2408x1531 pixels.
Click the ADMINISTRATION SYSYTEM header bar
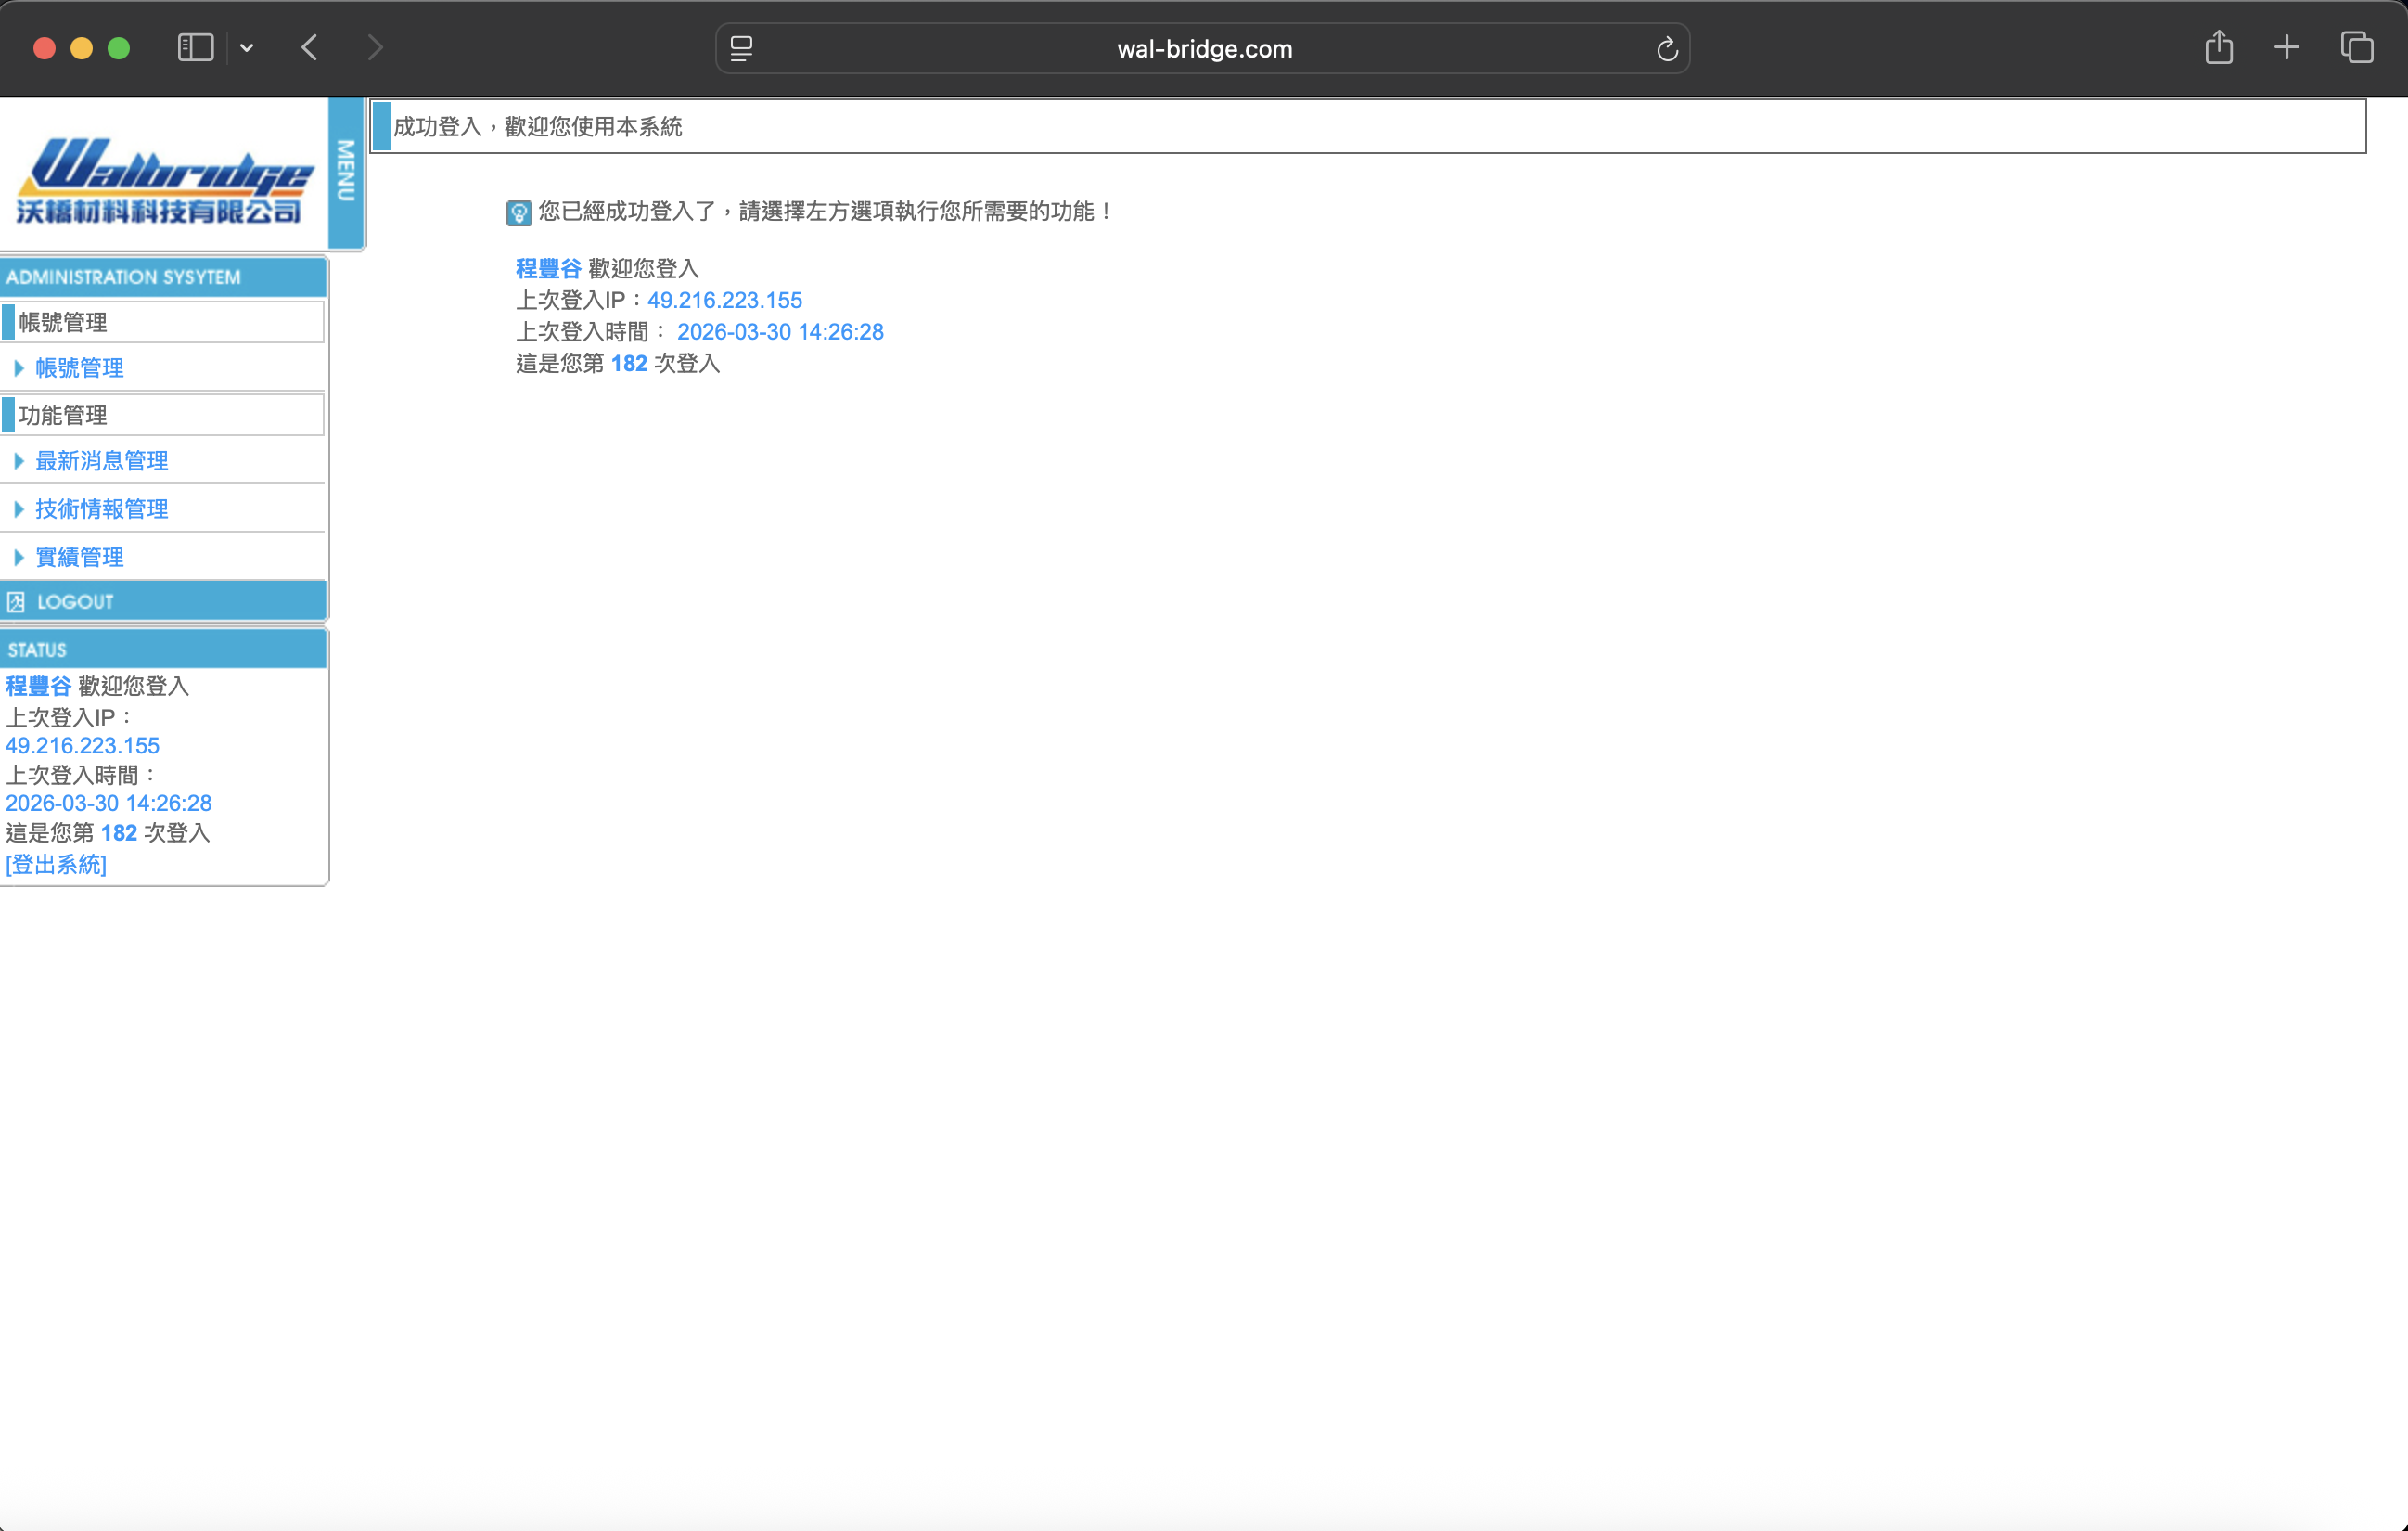[x=163, y=277]
